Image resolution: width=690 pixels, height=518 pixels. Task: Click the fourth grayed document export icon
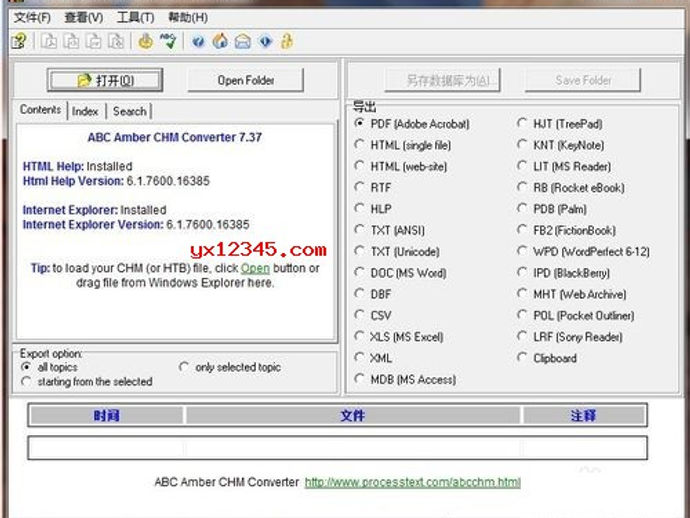tap(116, 41)
